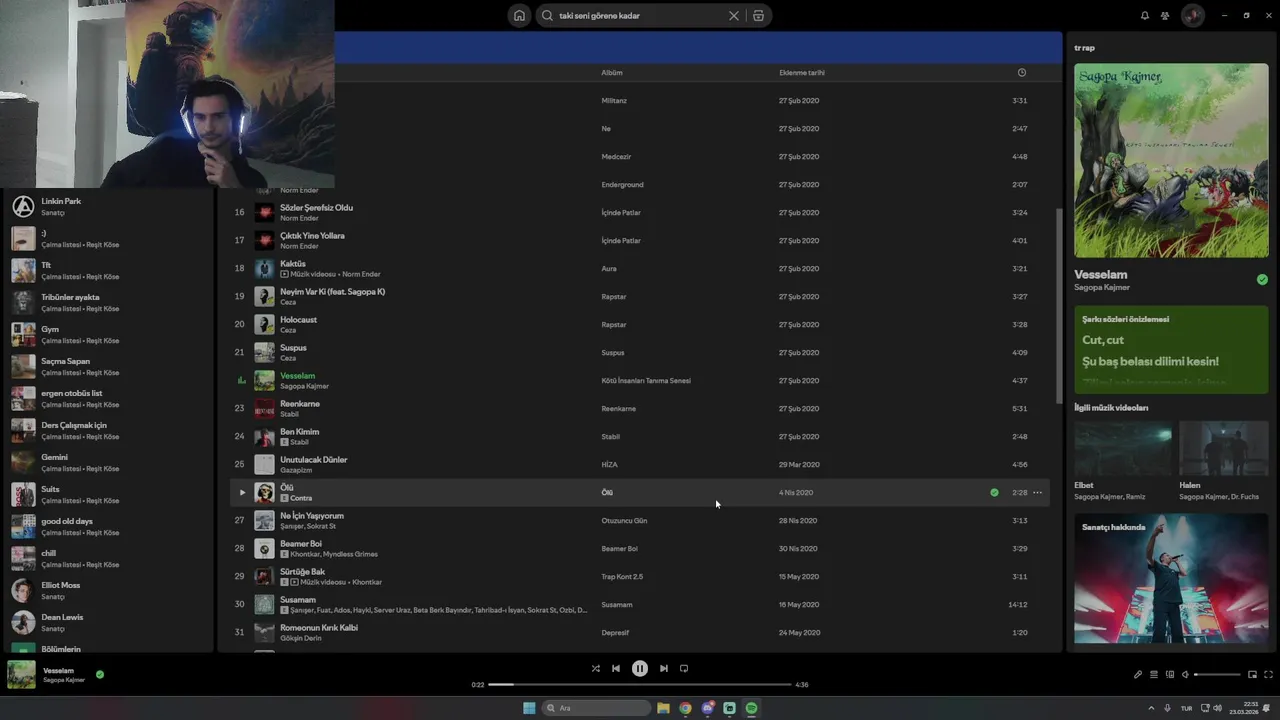Skip to the previous track
The width and height of the screenshot is (1280, 720).
pos(616,669)
